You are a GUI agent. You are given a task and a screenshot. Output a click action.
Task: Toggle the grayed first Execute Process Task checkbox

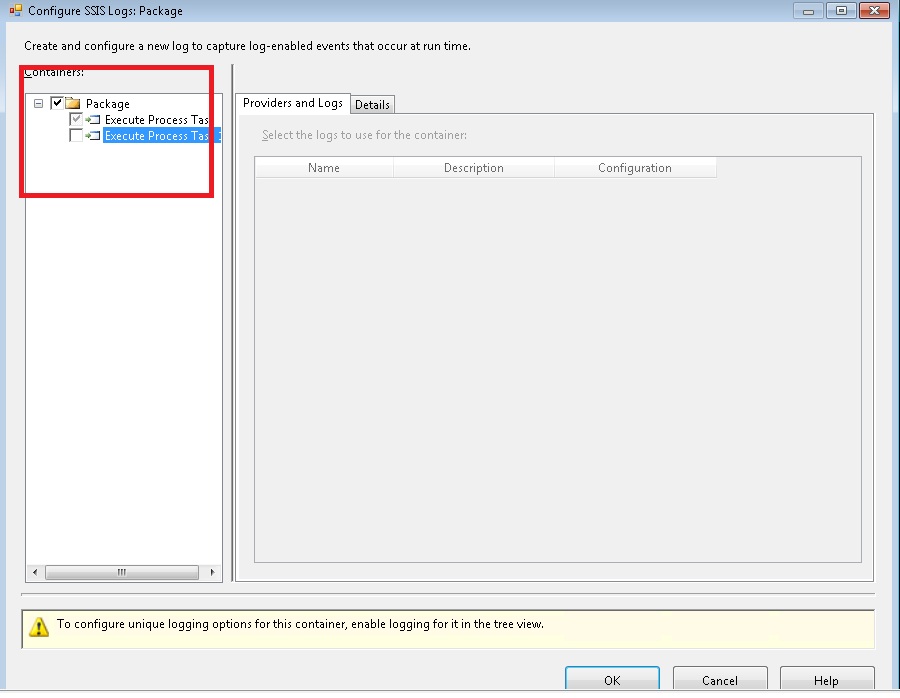[76, 120]
